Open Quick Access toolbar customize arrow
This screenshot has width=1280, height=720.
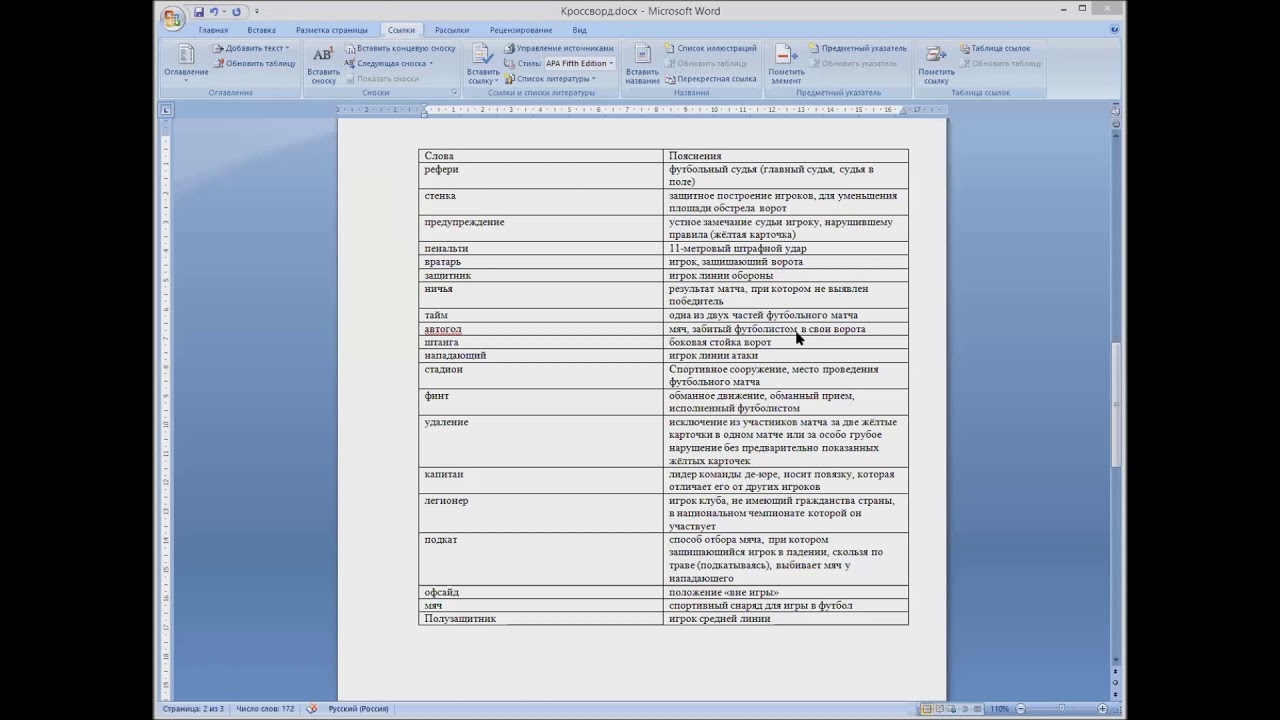257,12
